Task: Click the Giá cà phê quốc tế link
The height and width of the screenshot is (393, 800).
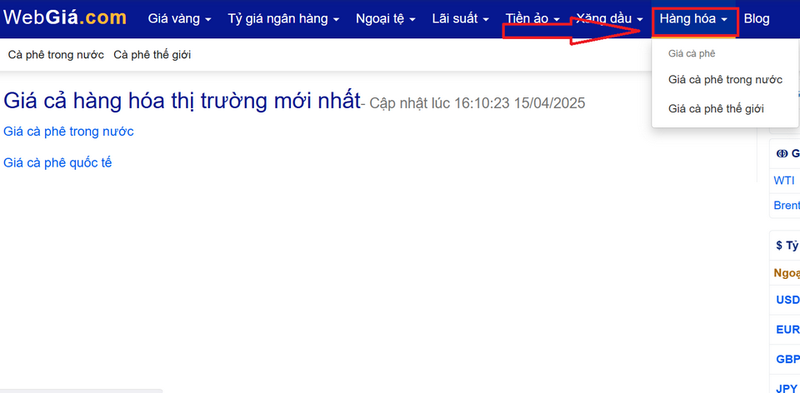Action: [x=57, y=163]
